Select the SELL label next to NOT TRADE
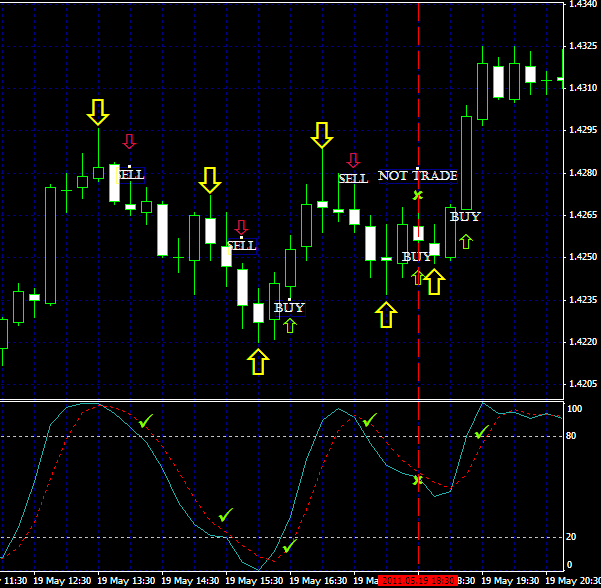The image size is (601, 588). (x=353, y=178)
